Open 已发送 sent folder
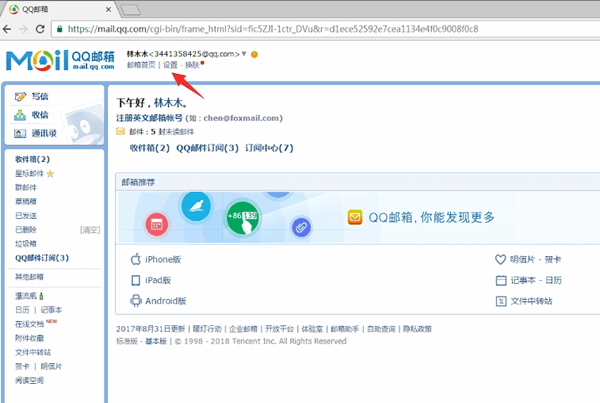600x403 pixels. [x=26, y=216]
